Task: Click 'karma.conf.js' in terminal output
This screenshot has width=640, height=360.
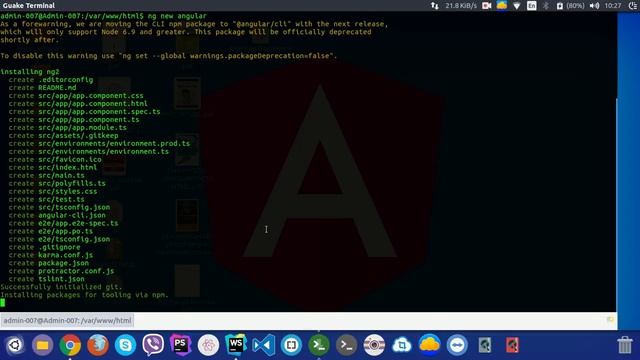Action: (x=66, y=255)
